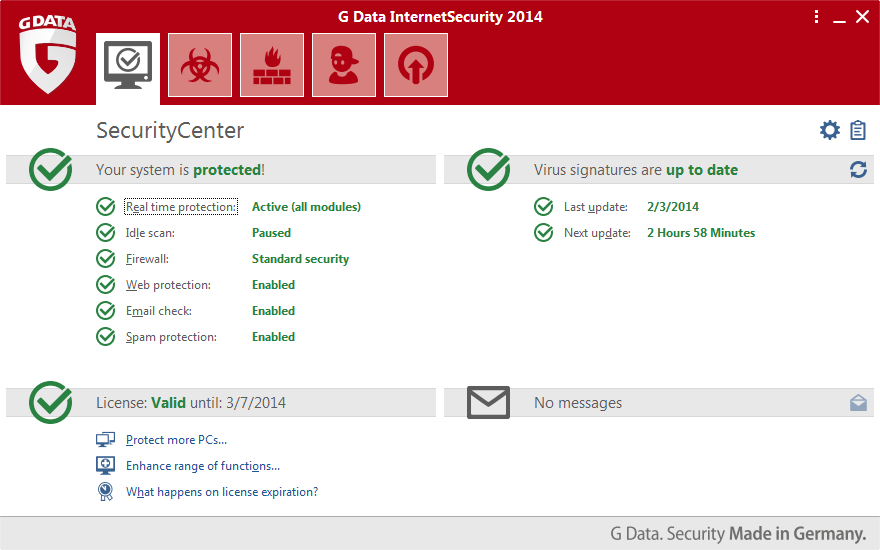The width and height of the screenshot is (880, 550).
Task: Select the SecurityCenter monitor tab
Action: (x=128, y=65)
